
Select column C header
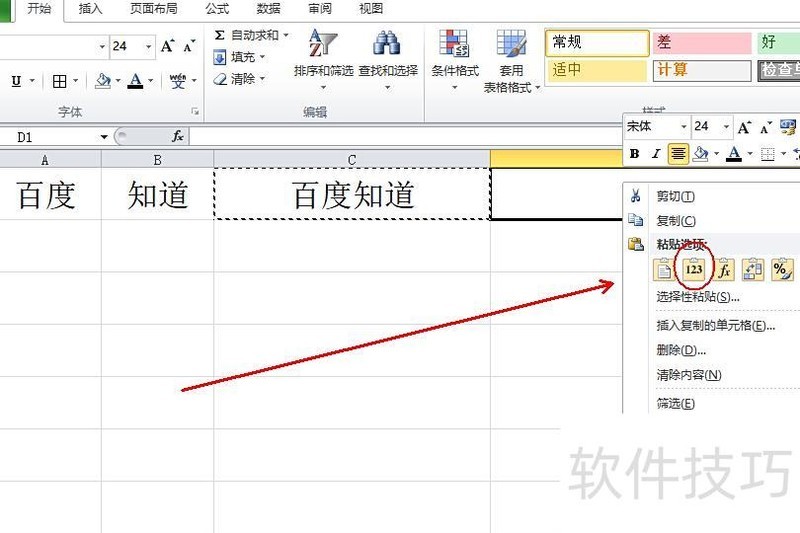(x=352, y=160)
